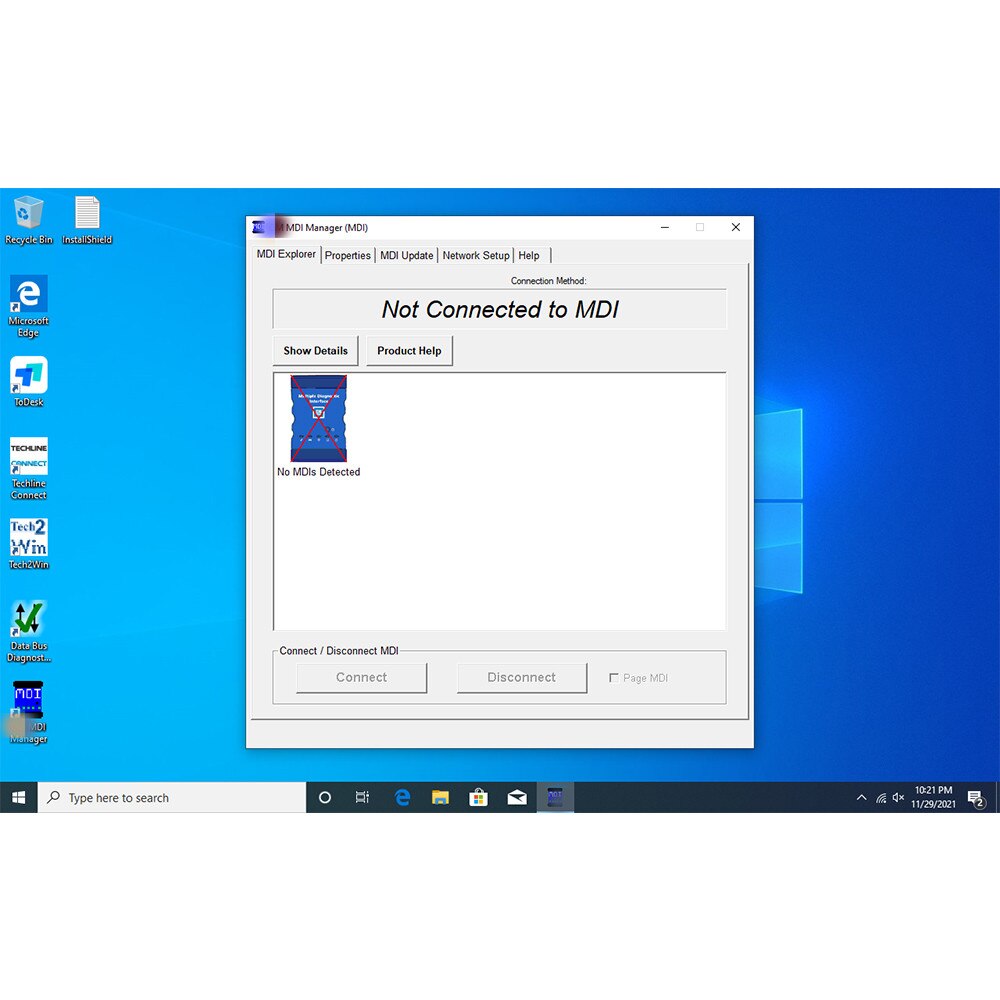Open the Recycle Bin icon
Screen dimensions: 1000x1000
(x=28, y=214)
